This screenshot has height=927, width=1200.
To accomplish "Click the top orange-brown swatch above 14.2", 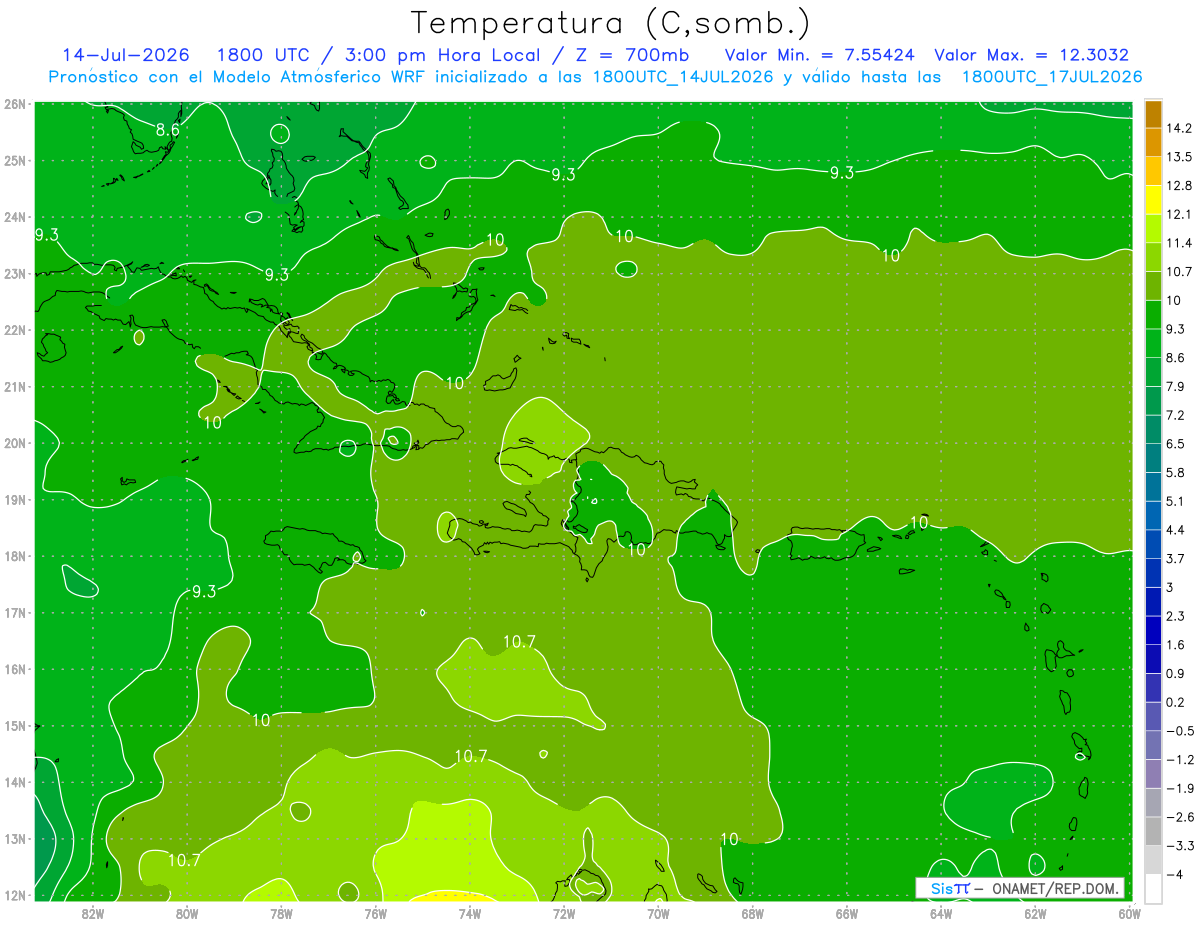I will tap(1153, 114).
